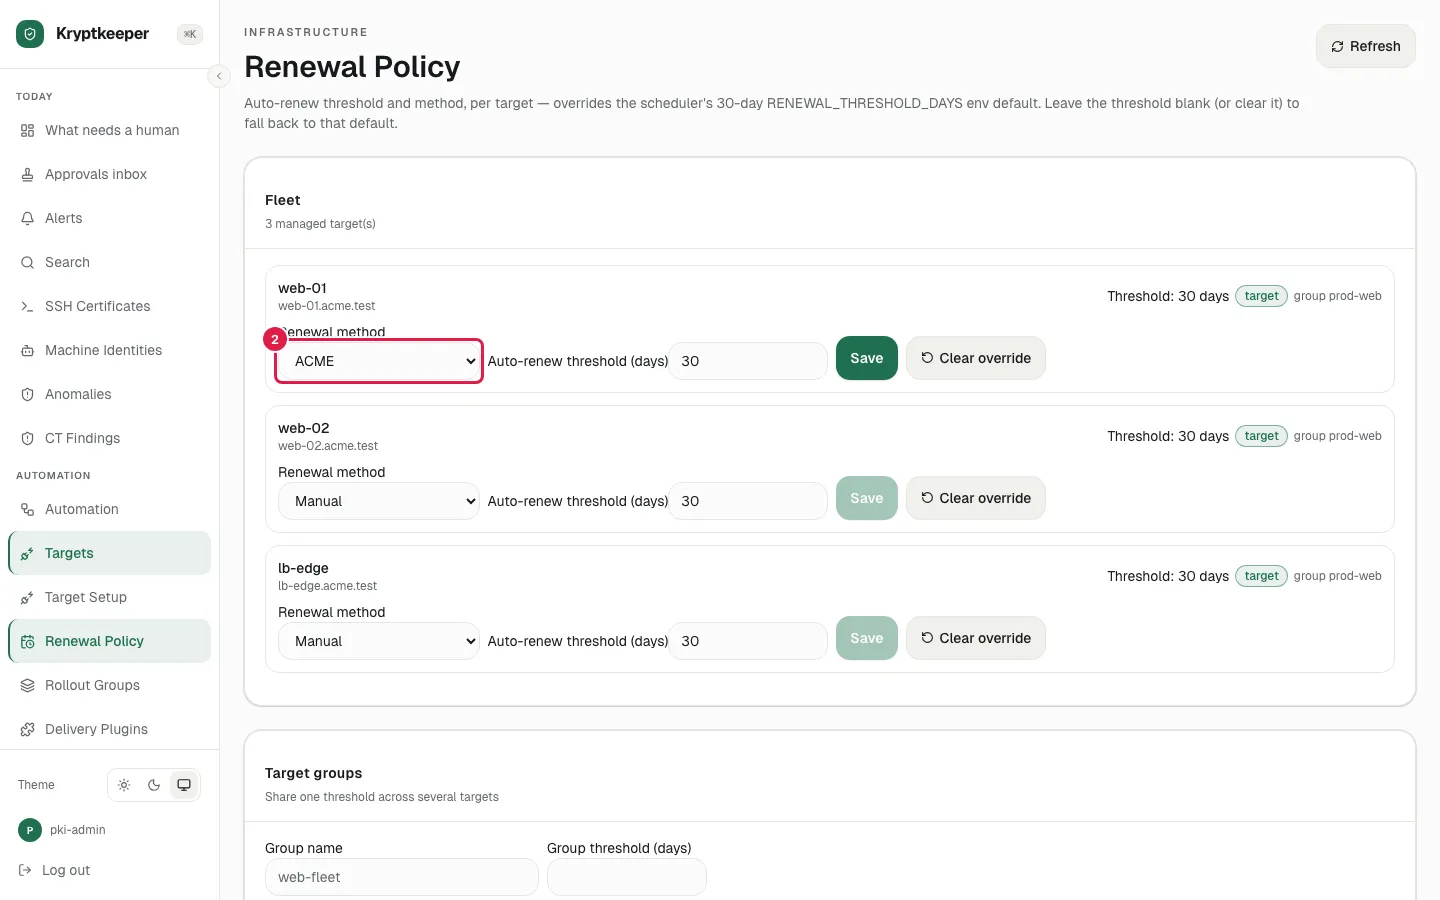Click web-02 auto-renew threshold field
This screenshot has width=1440, height=900.
pyautogui.click(x=748, y=501)
